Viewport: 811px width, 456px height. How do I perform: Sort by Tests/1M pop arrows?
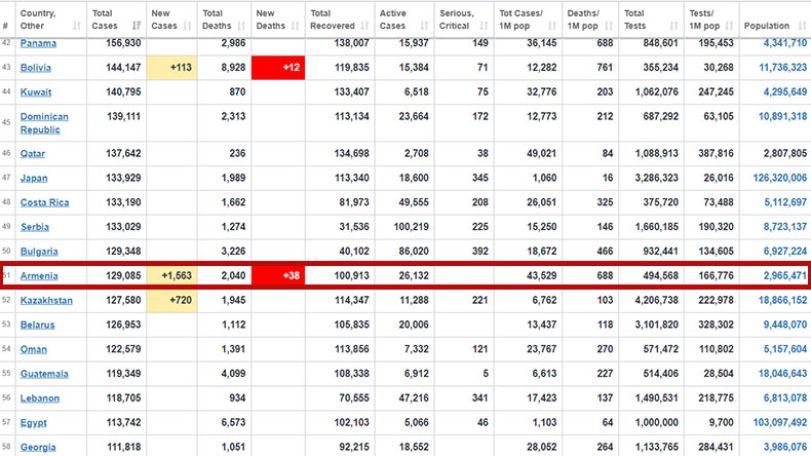pos(729,26)
